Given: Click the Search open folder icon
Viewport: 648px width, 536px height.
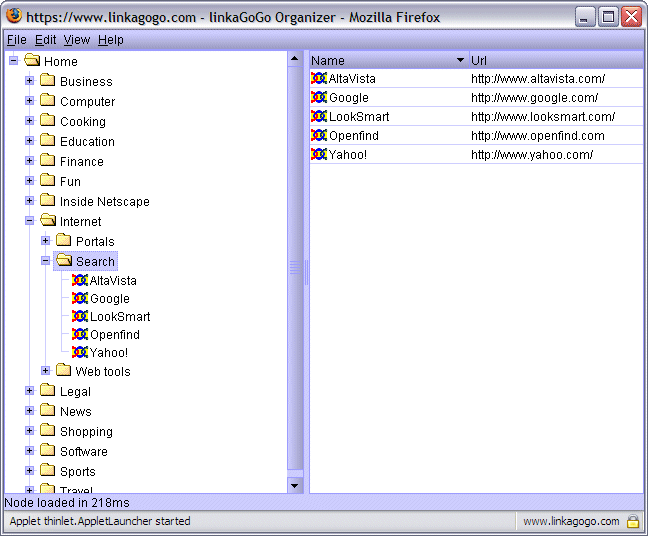Looking at the screenshot, I should [64, 260].
